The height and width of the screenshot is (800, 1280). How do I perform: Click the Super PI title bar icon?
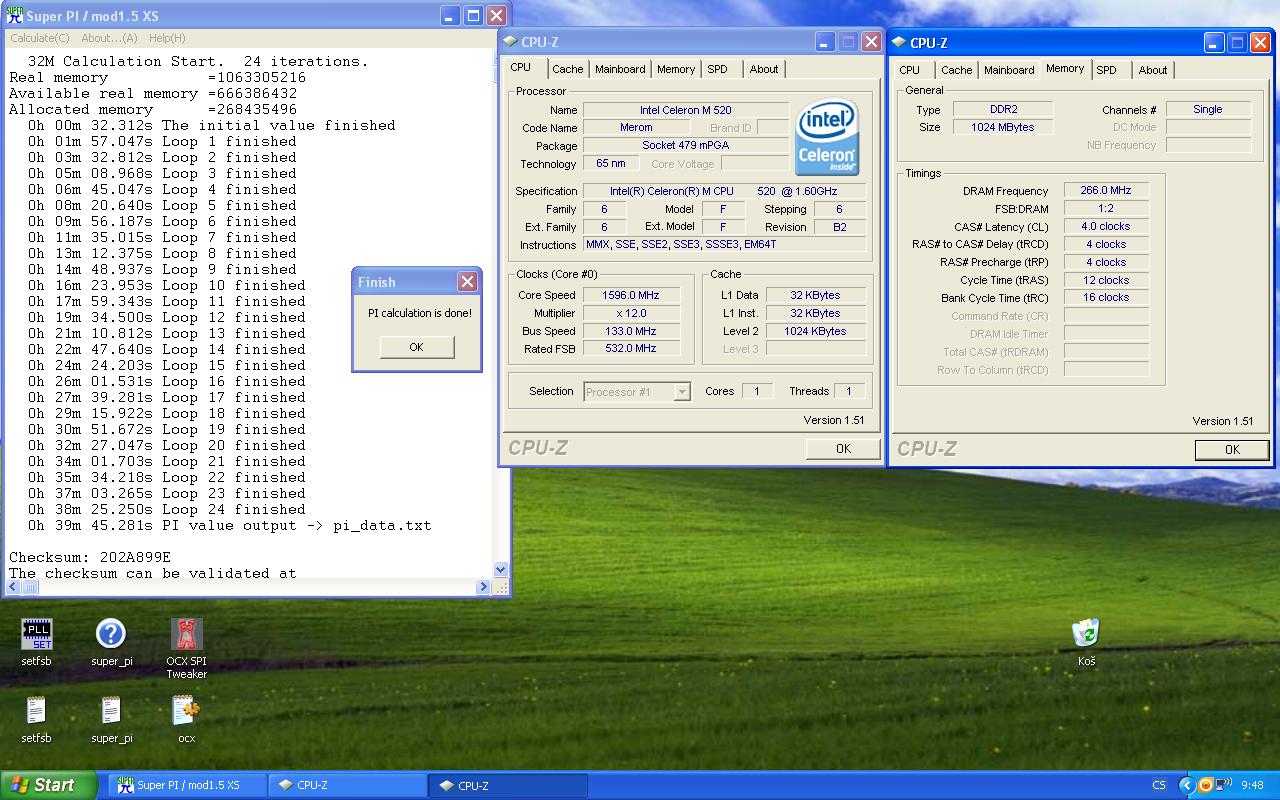[15, 15]
